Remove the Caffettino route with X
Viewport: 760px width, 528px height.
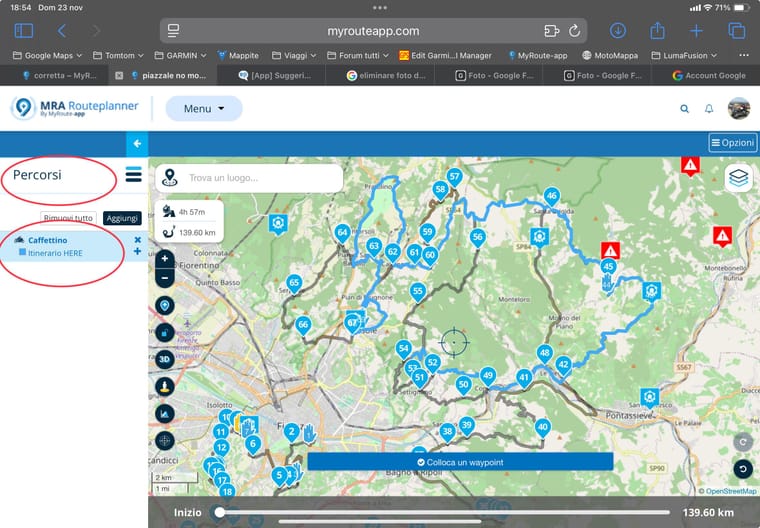138,240
